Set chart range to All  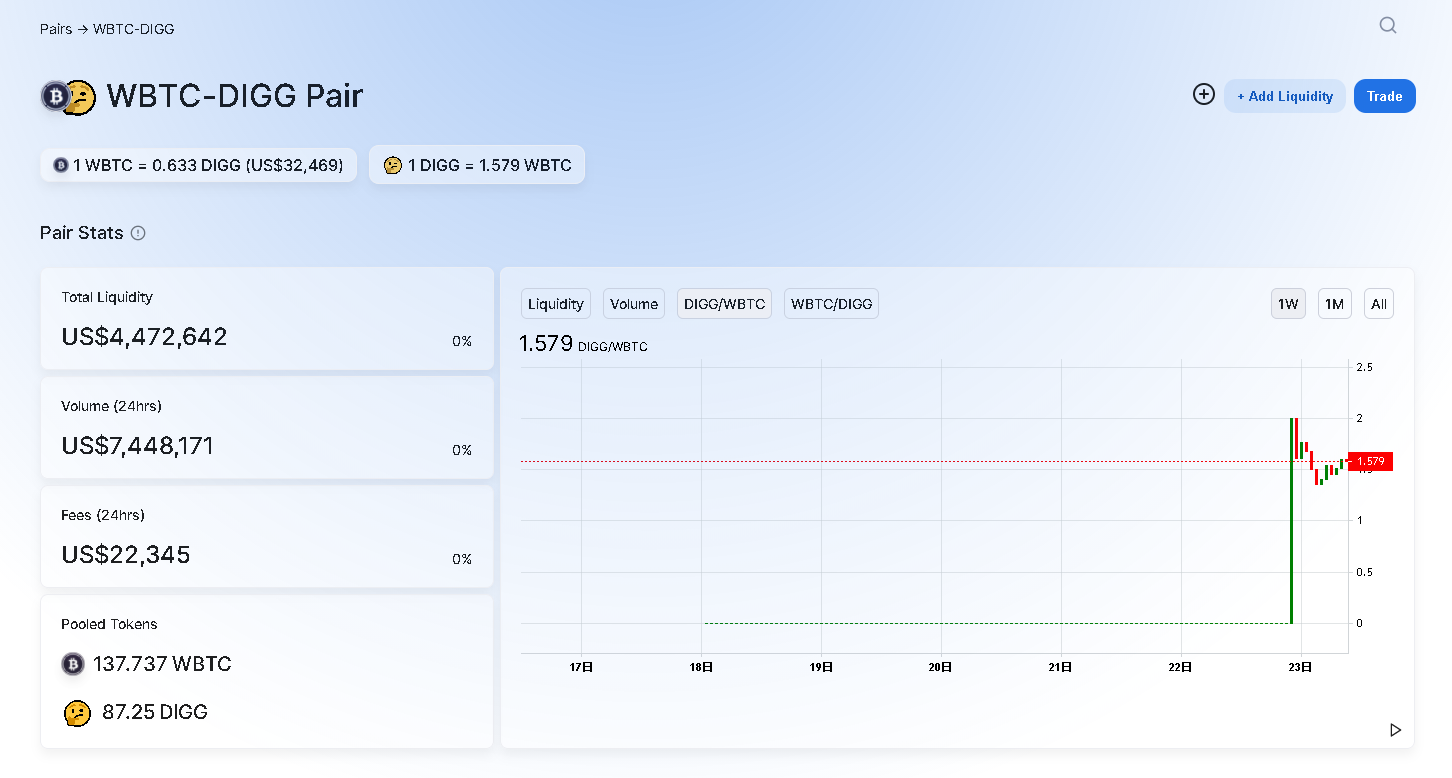pos(1379,304)
